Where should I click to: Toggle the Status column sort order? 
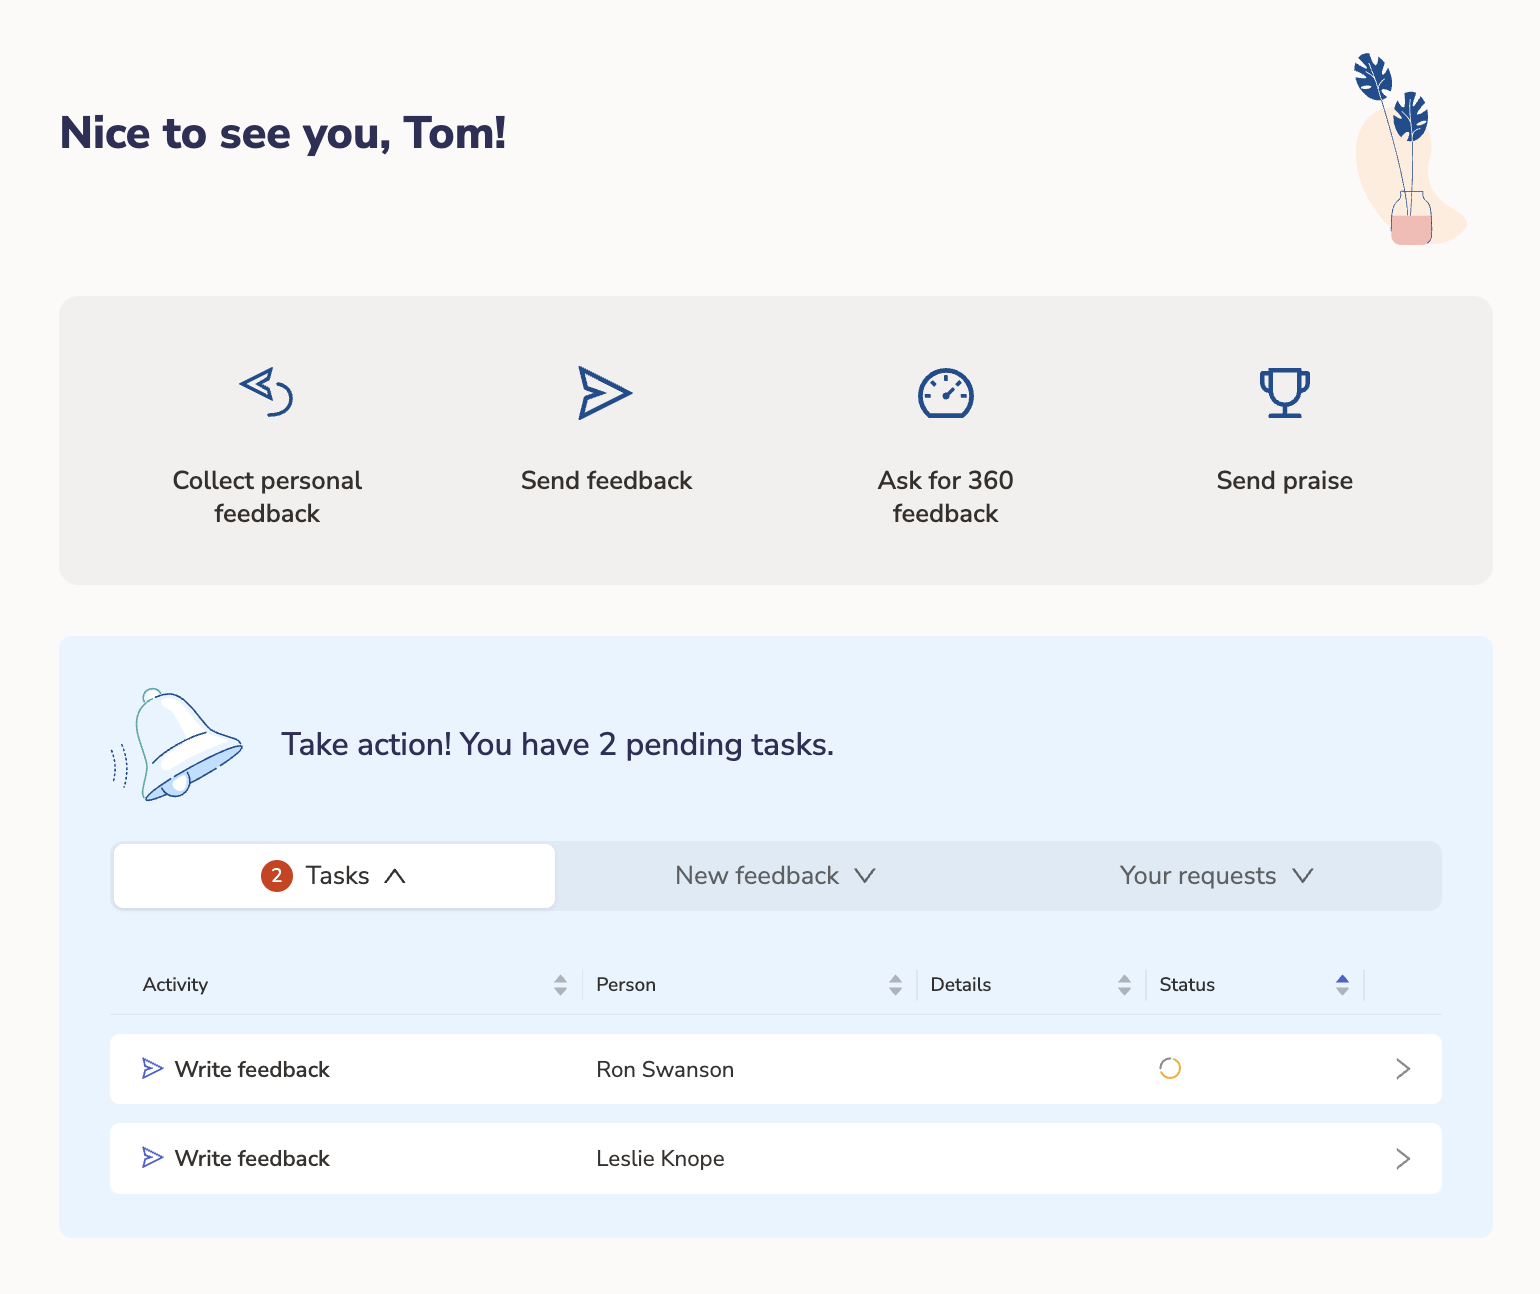(1342, 985)
